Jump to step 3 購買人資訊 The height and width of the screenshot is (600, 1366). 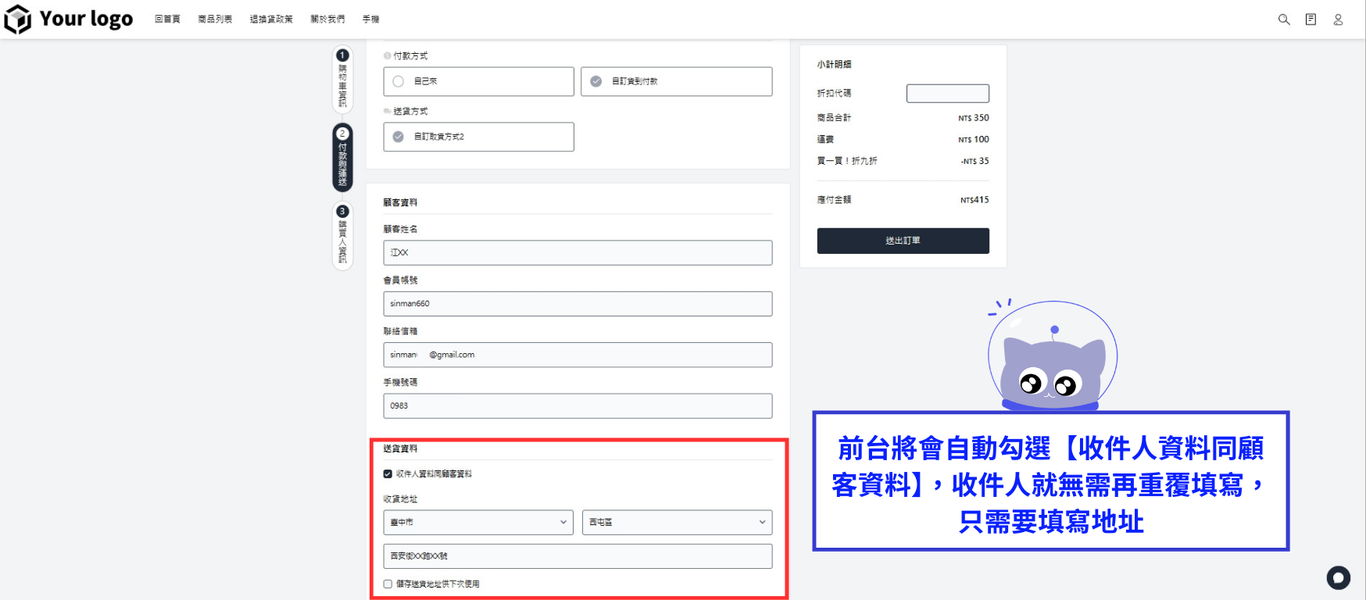click(342, 236)
